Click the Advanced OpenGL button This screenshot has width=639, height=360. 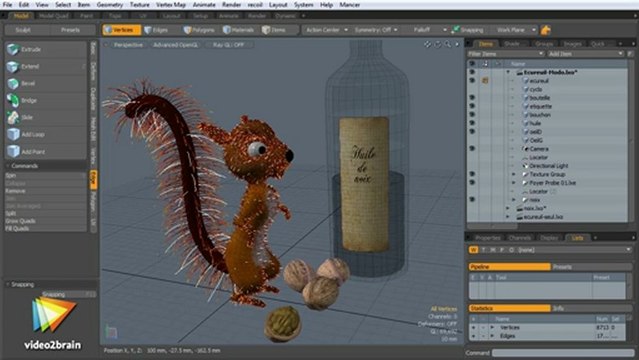175,45
